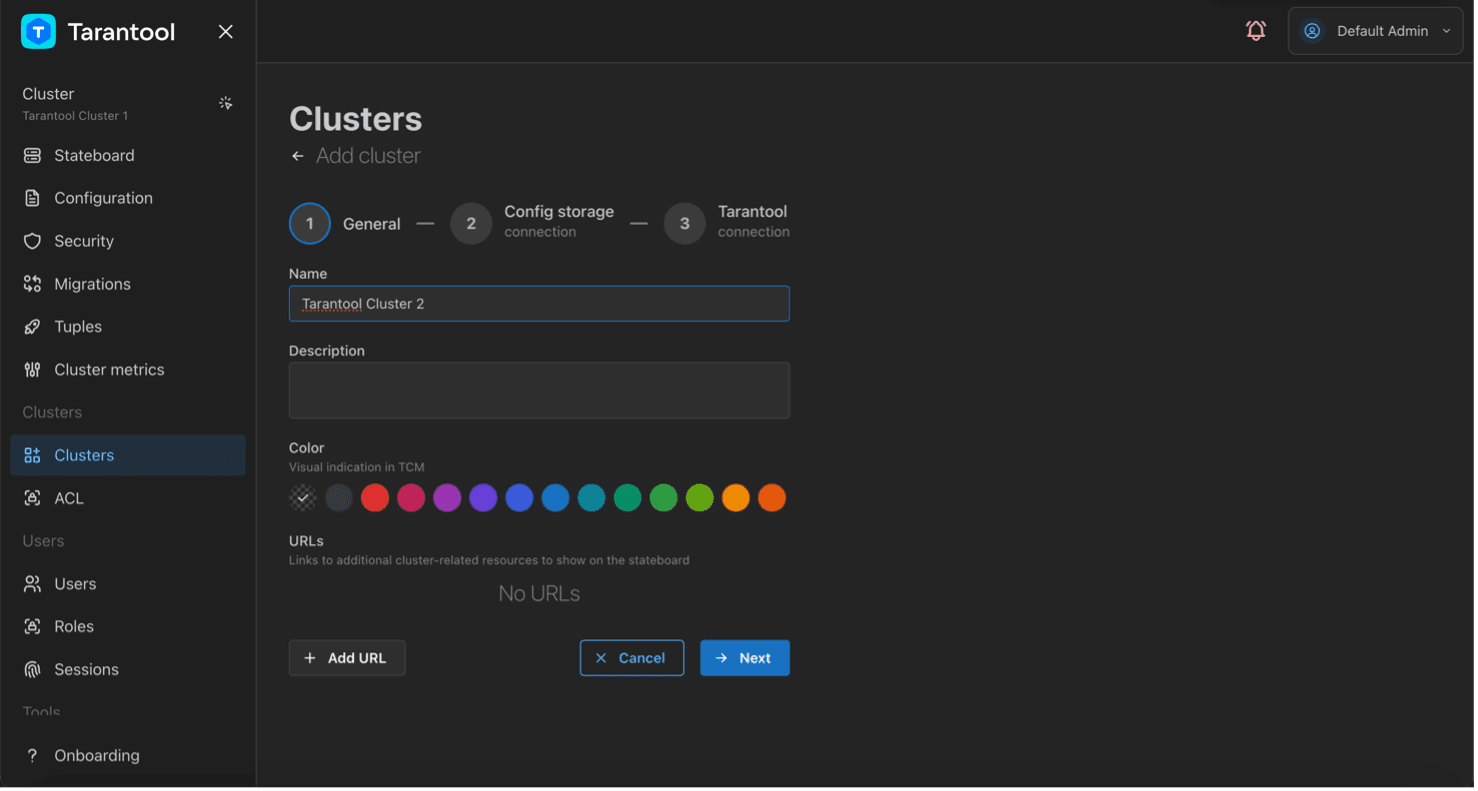The width and height of the screenshot is (1478, 791).
Task: Click the Cluster metrics sliders icon
Action: (x=32, y=370)
